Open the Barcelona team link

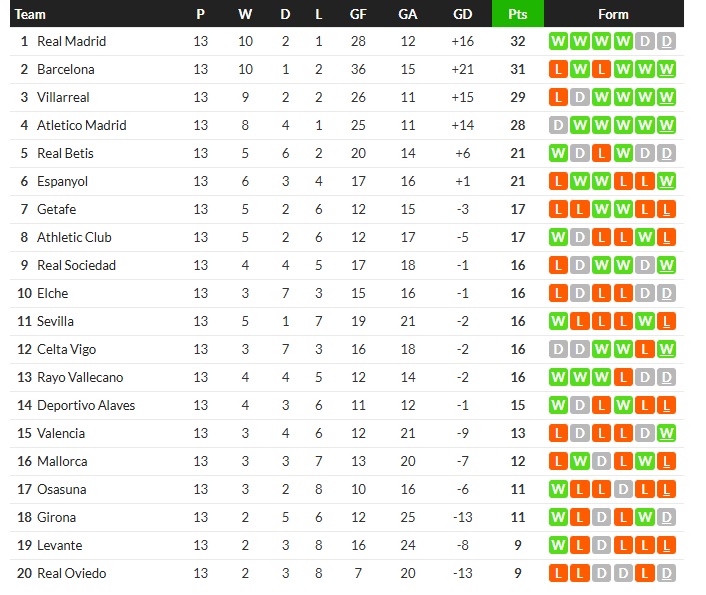click(x=66, y=69)
